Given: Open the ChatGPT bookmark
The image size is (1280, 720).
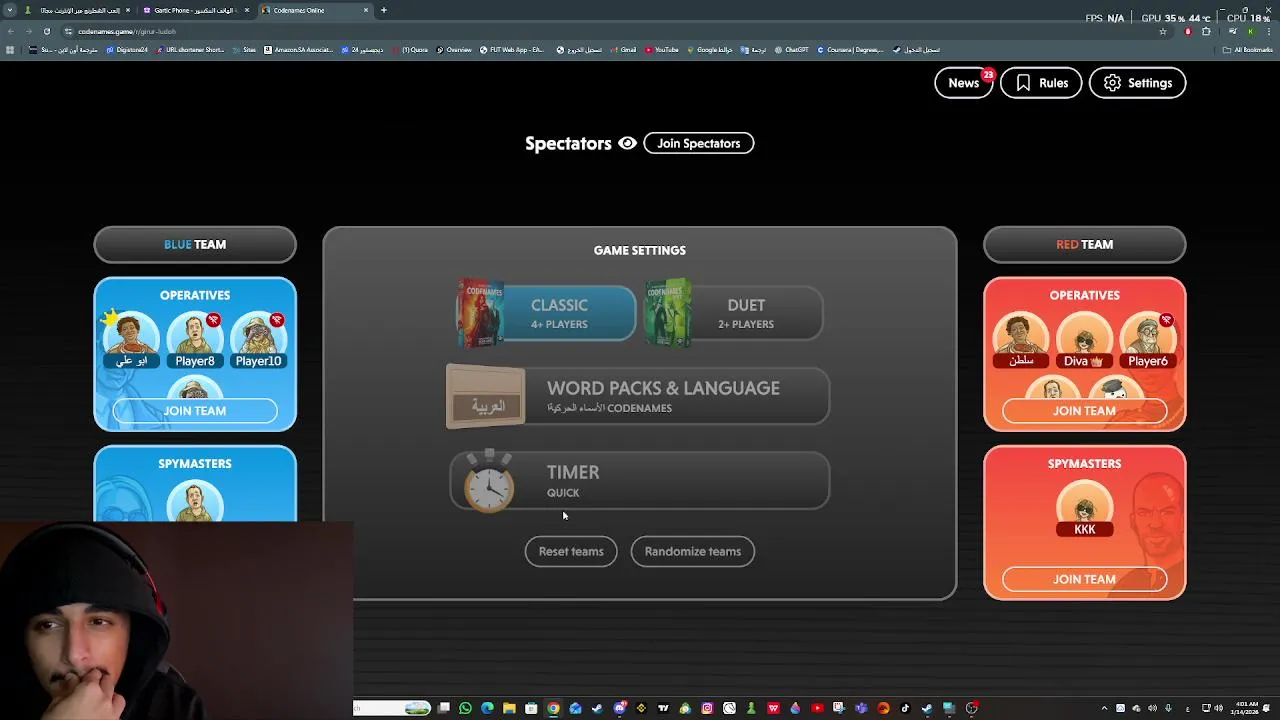Looking at the screenshot, I should 792,50.
